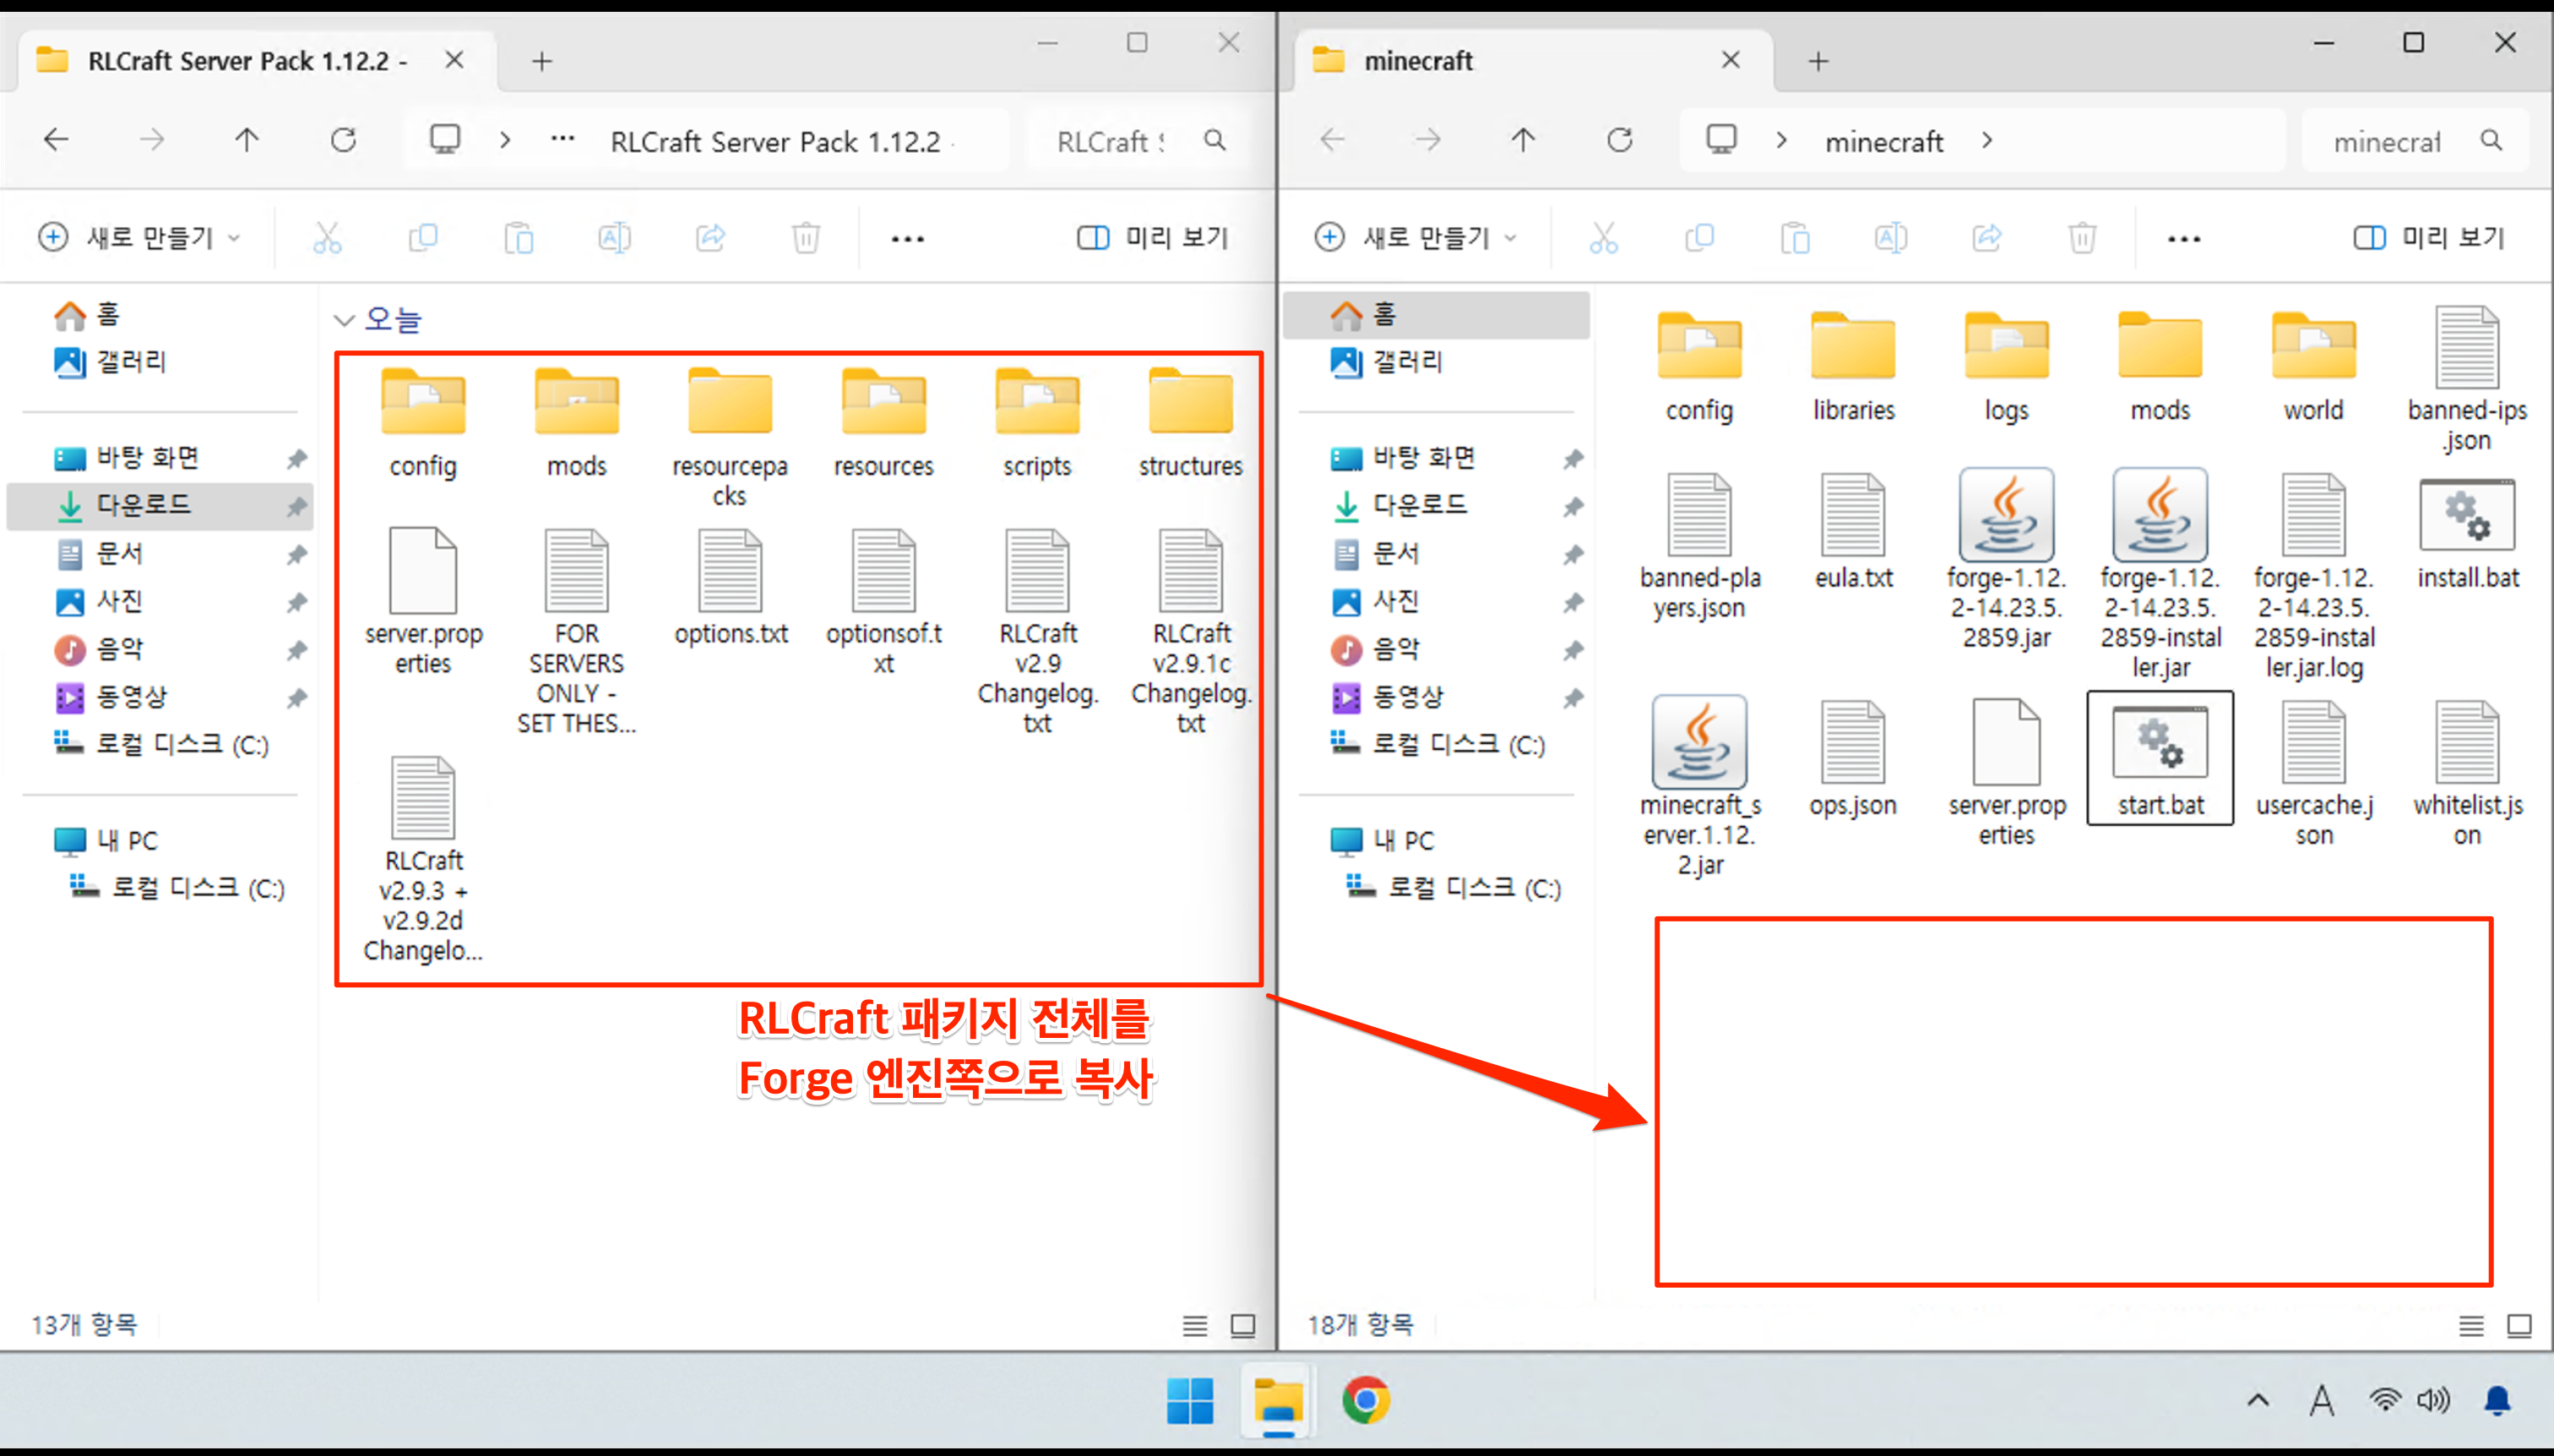2554x1456 pixels.
Task: Add a new tab in minecraft window
Action: tap(1818, 61)
